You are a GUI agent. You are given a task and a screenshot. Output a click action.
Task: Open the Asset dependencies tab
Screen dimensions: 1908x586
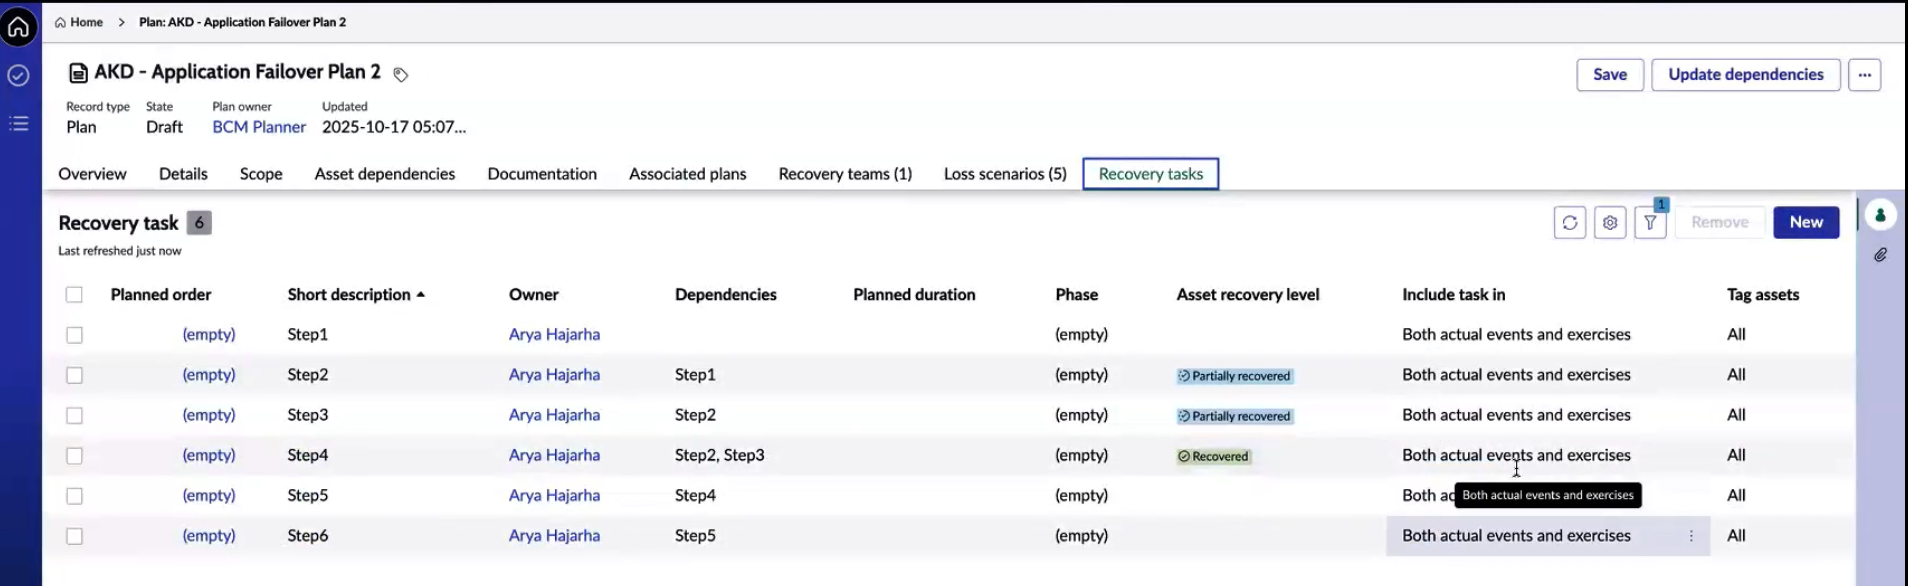coord(385,174)
